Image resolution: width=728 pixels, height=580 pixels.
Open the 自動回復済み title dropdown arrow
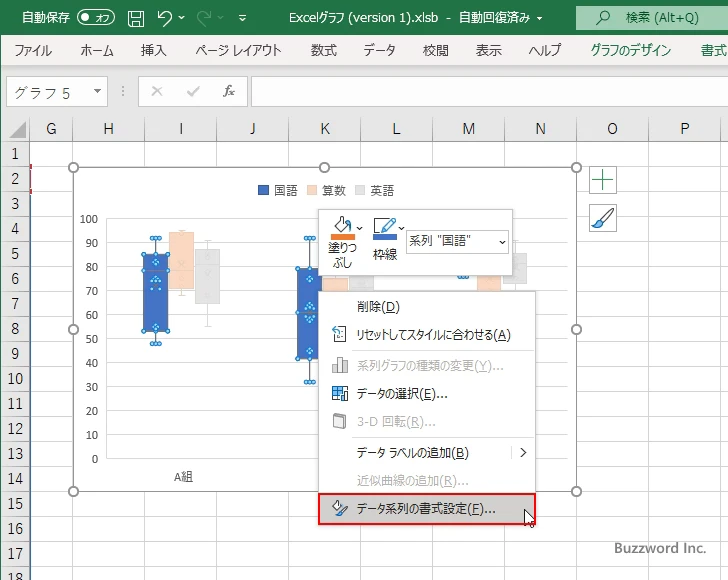click(540, 18)
